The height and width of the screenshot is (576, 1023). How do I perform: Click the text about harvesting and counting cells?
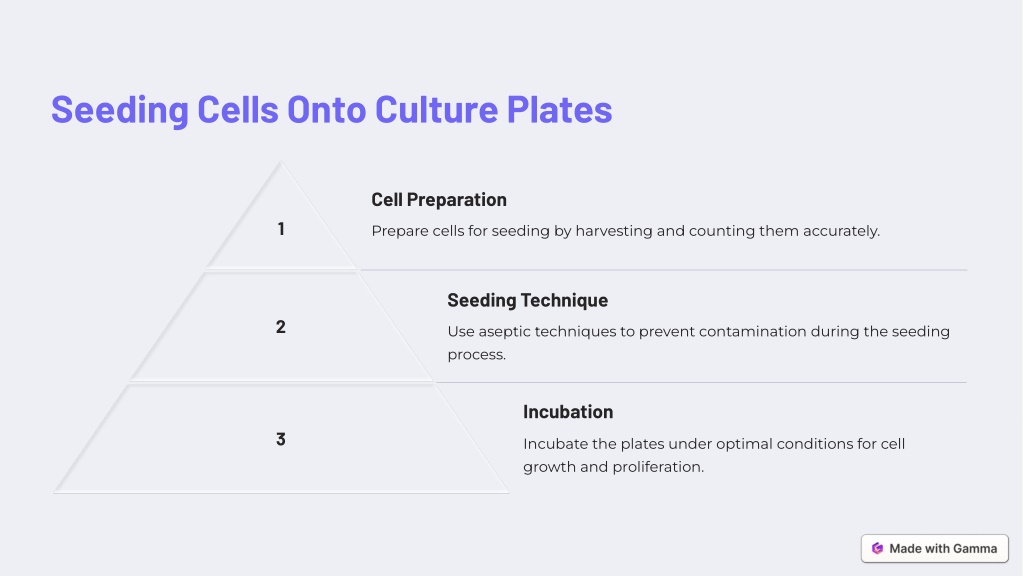point(626,231)
